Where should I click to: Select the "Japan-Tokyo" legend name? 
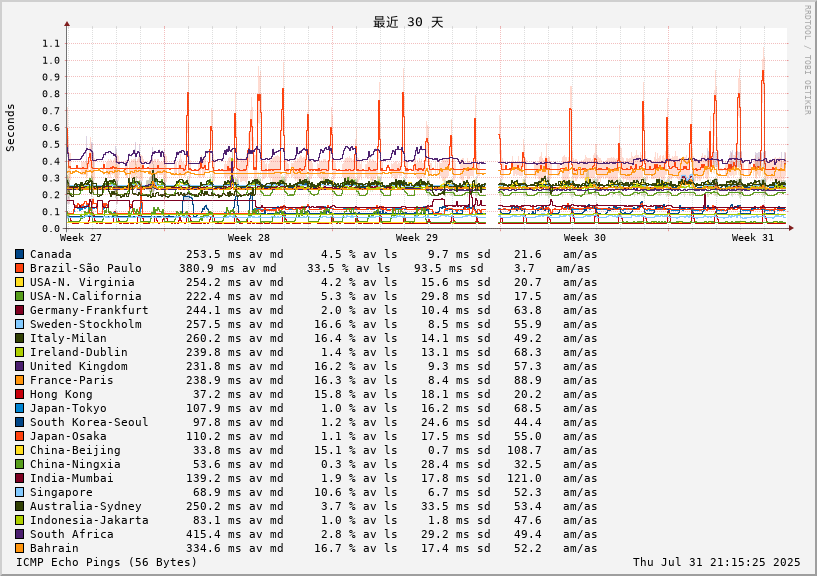[x=68, y=408]
